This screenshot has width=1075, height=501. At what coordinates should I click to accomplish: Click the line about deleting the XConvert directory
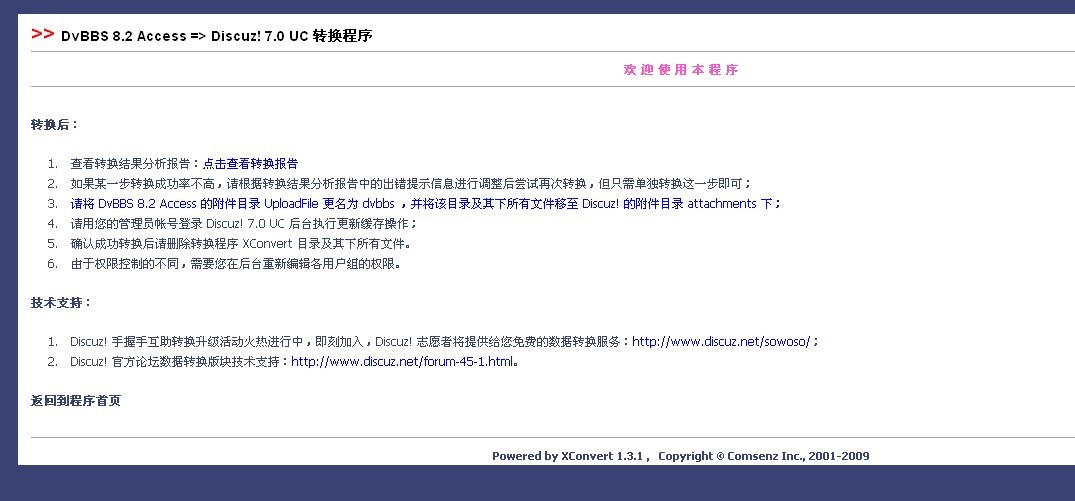coord(240,243)
